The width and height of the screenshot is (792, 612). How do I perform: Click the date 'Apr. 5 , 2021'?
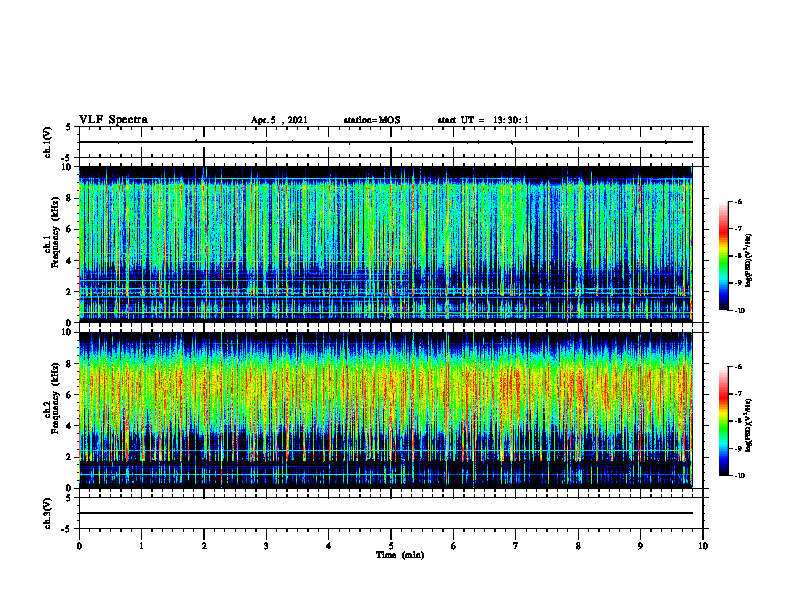tap(279, 120)
